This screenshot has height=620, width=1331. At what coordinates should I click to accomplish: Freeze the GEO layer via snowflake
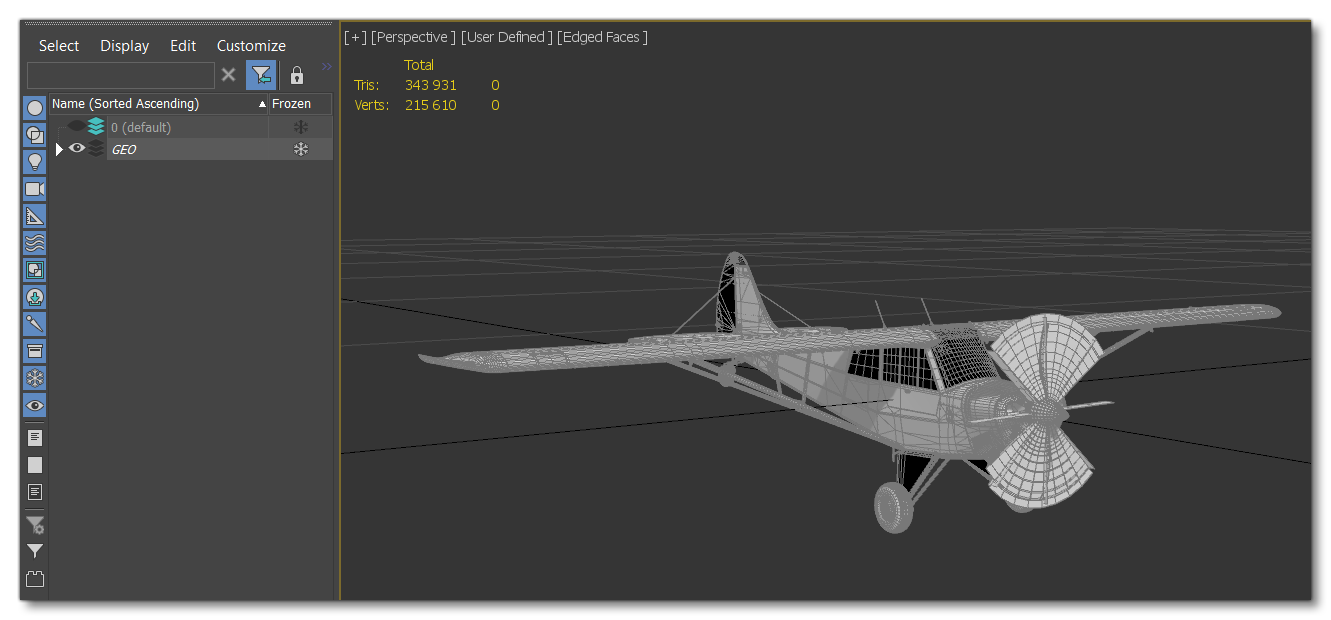[x=300, y=149]
